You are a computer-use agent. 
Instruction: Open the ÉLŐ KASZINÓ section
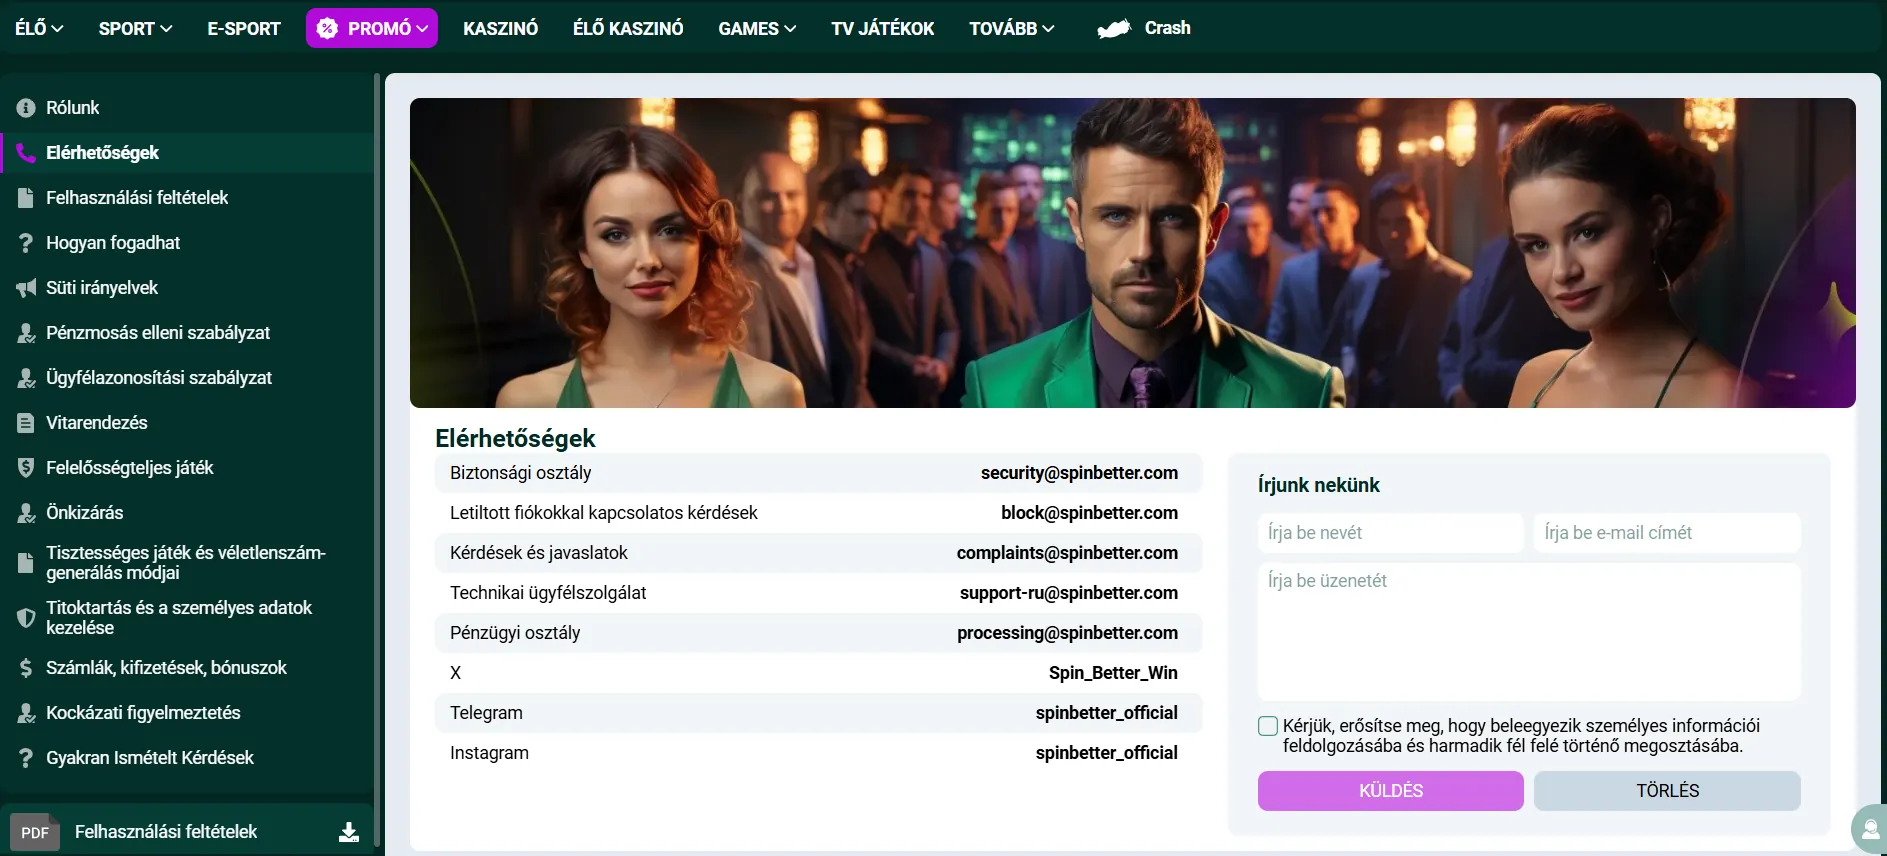tap(628, 28)
